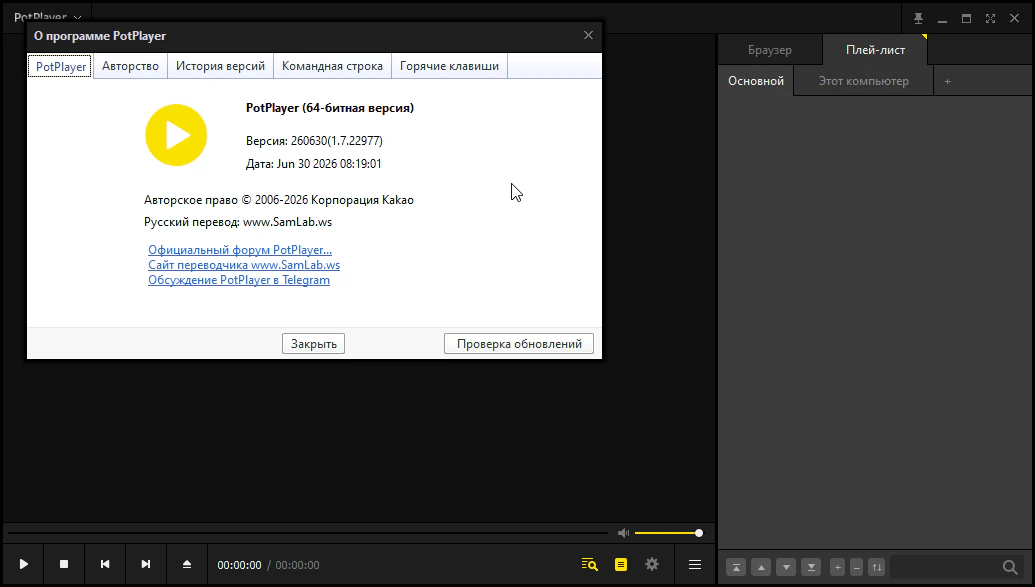Open the control panel gear icon
Viewport: 1035px width, 587px height.
click(x=652, y=565)
